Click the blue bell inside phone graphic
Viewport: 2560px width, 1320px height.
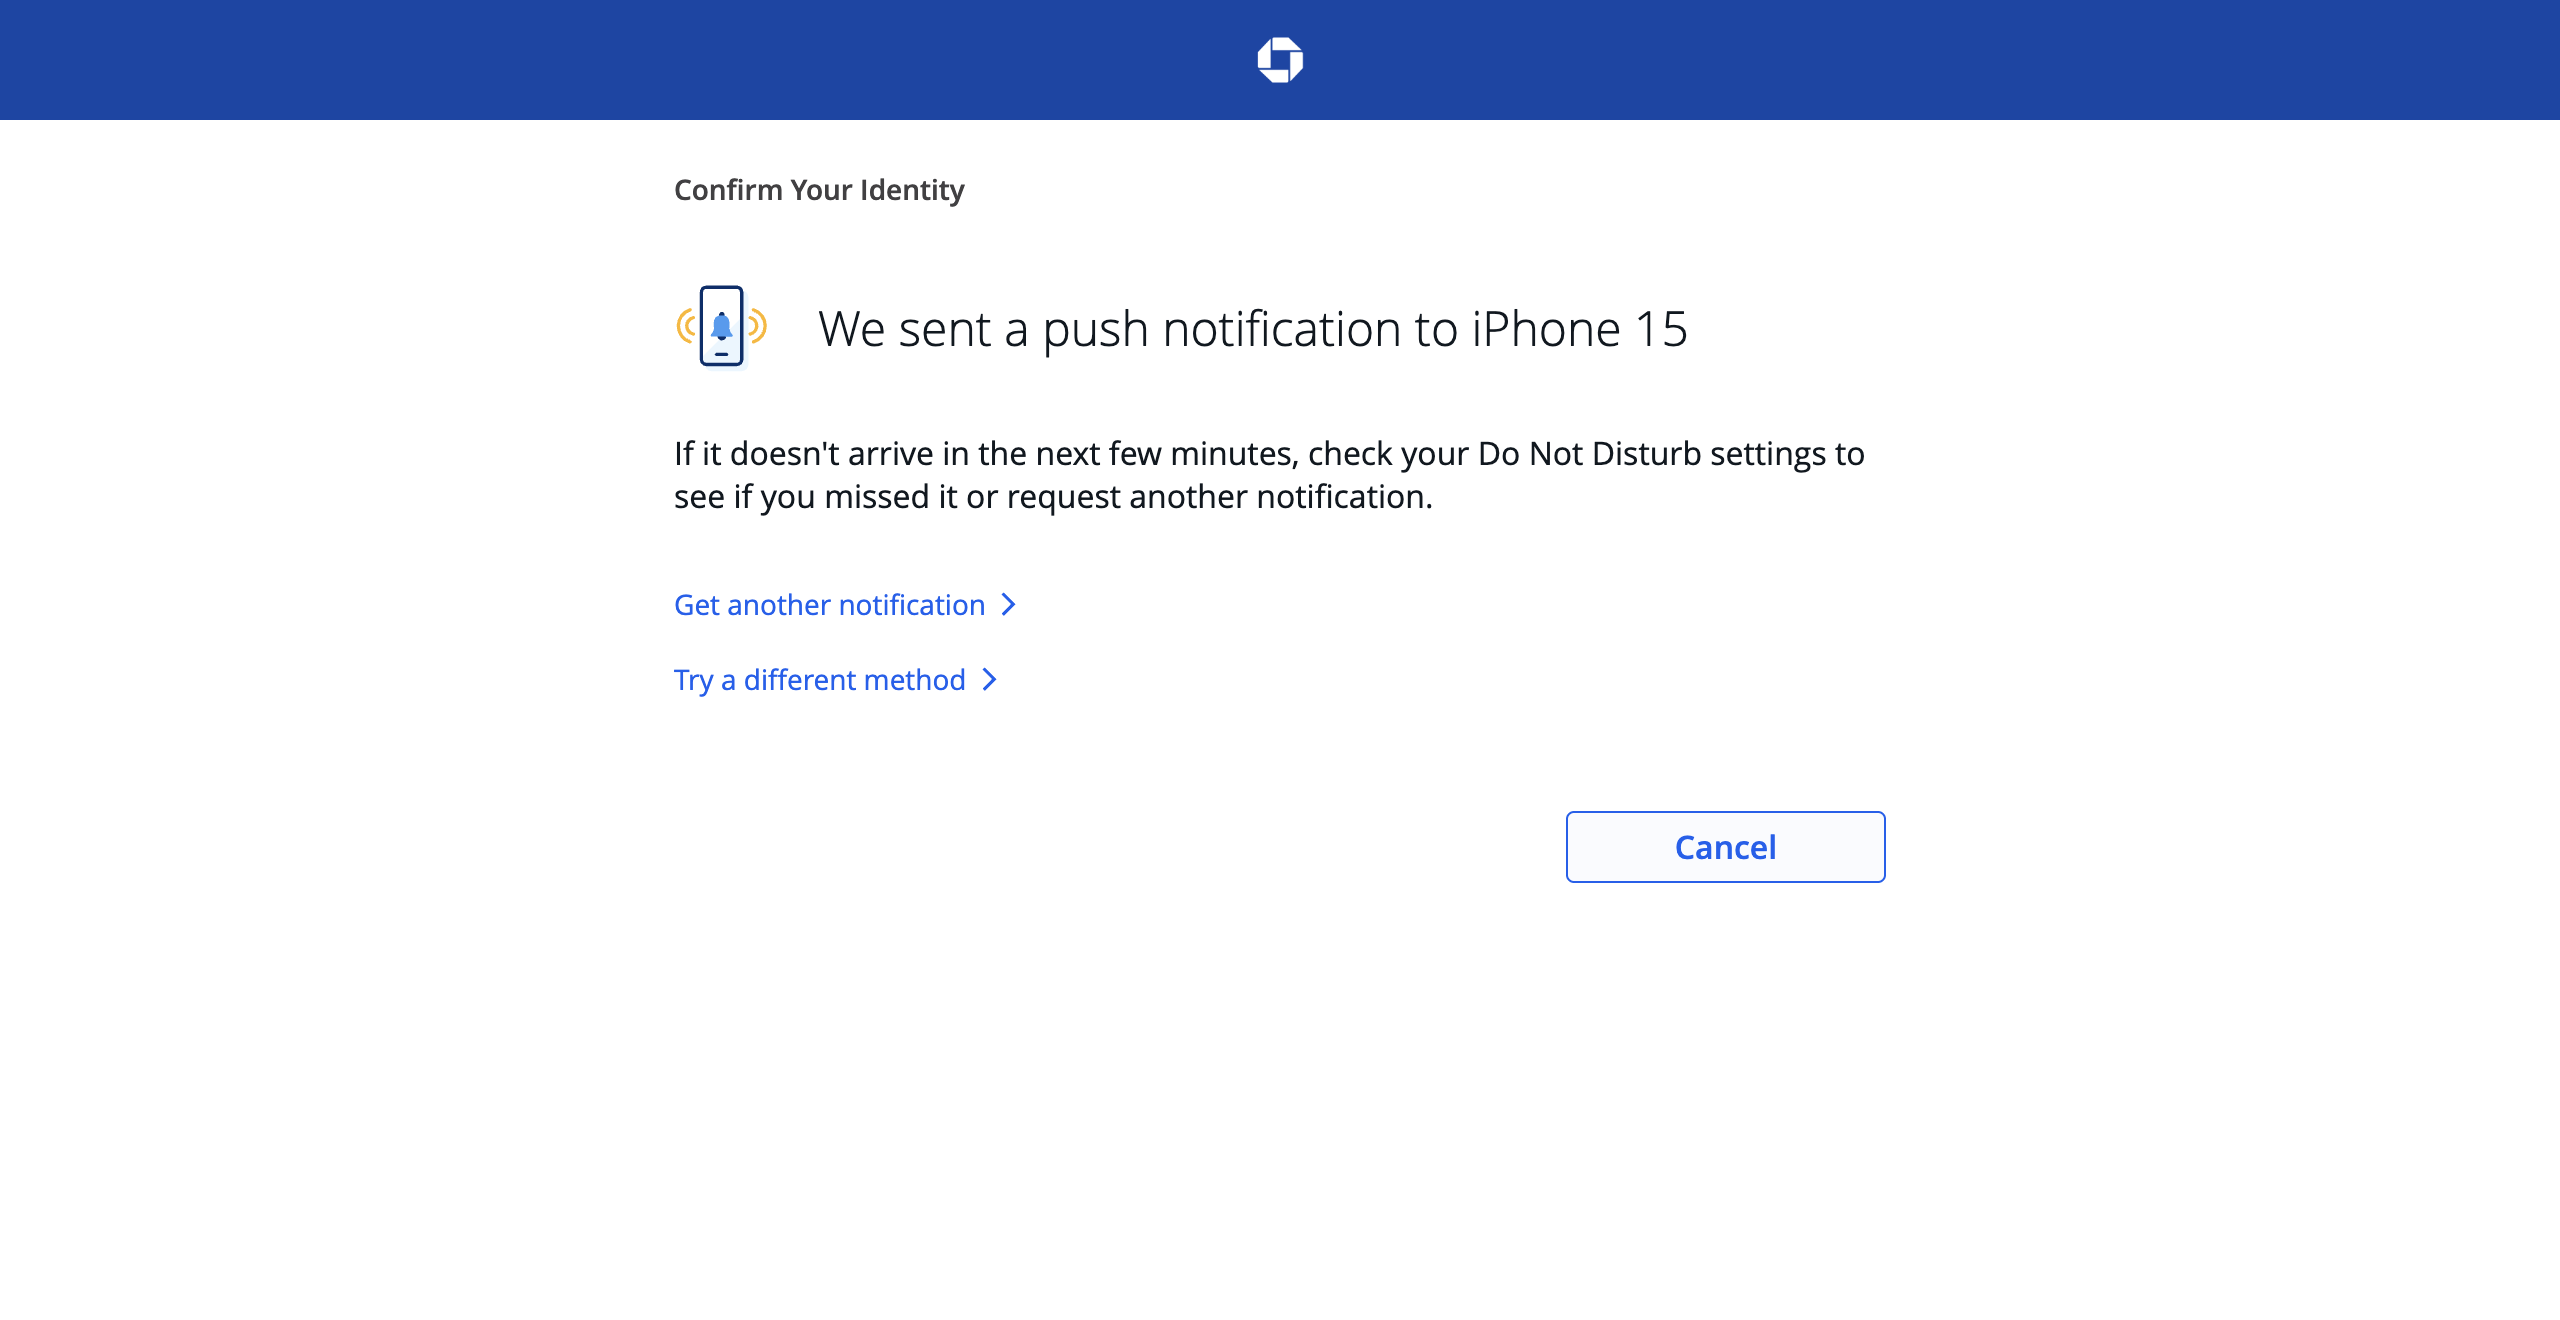click(722, 326)
